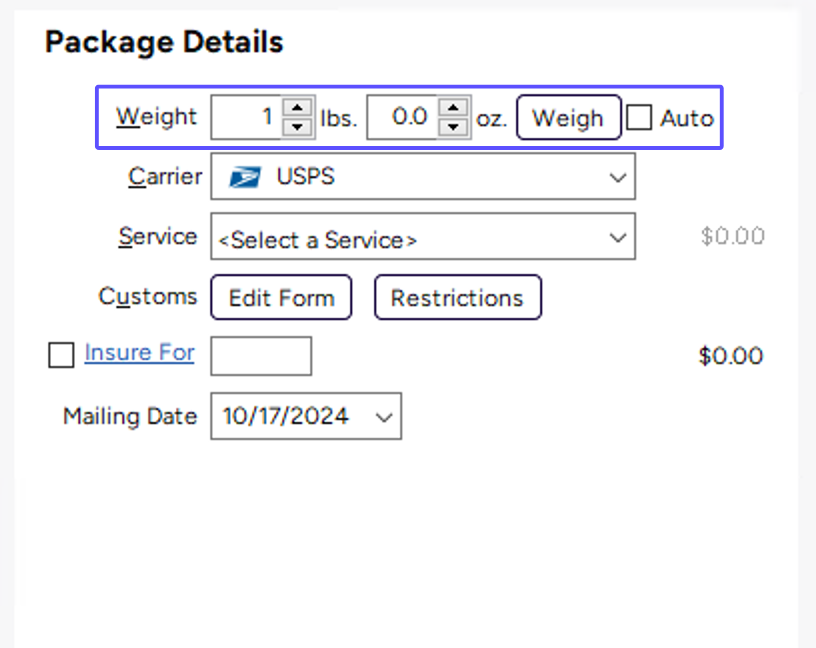Open the Select a Service dropdown
Viewport: 816px width, 648px height.
pyautogui.click(x=423, y=236)
